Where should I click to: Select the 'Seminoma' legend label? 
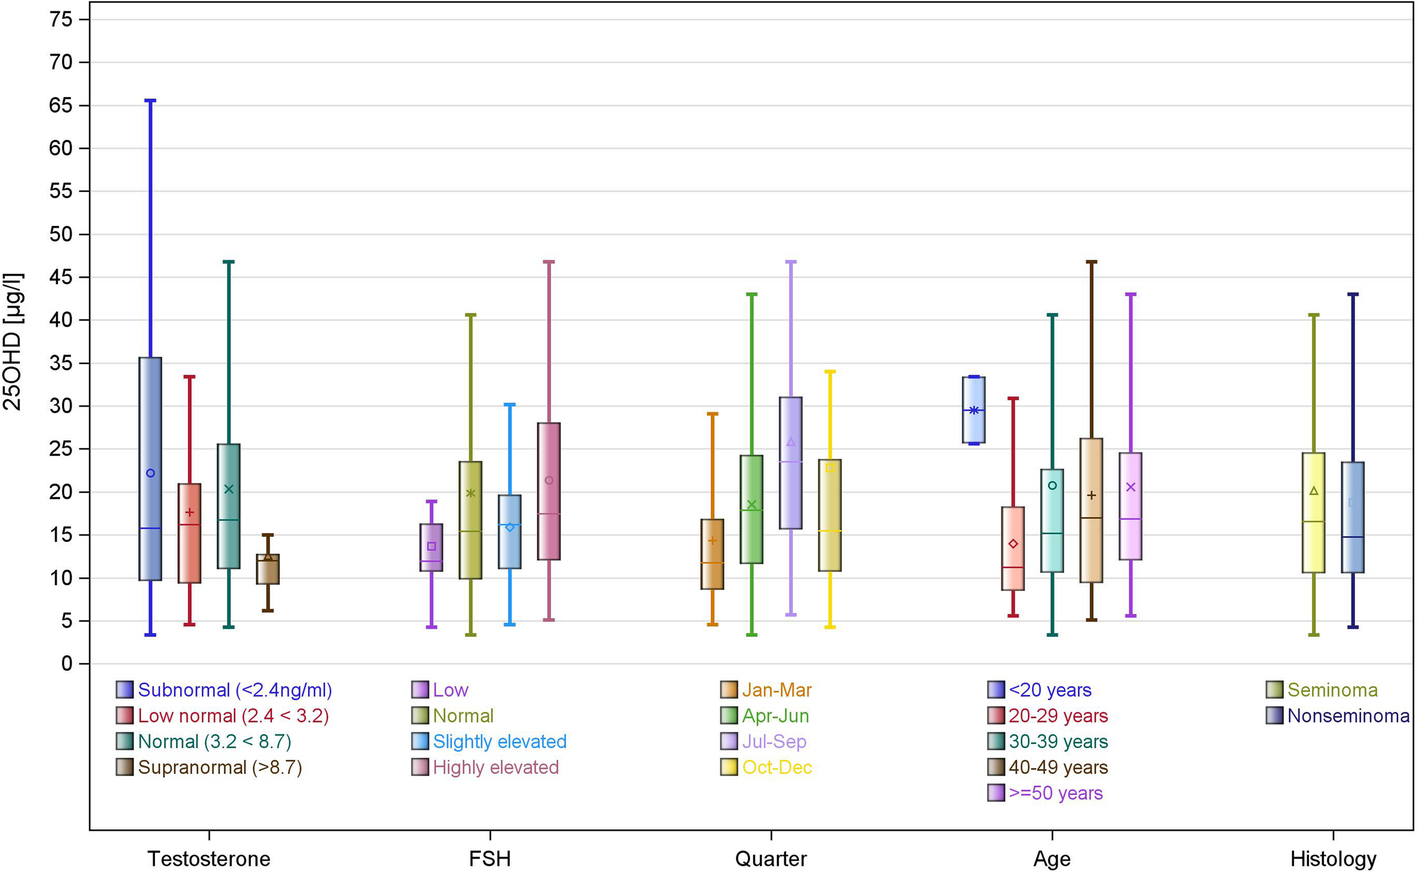1332,690
